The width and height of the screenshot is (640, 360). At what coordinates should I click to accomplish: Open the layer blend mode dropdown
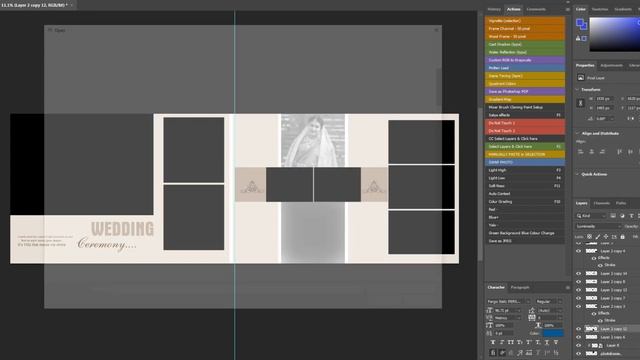pyautogui.click(x=598, y=226)
